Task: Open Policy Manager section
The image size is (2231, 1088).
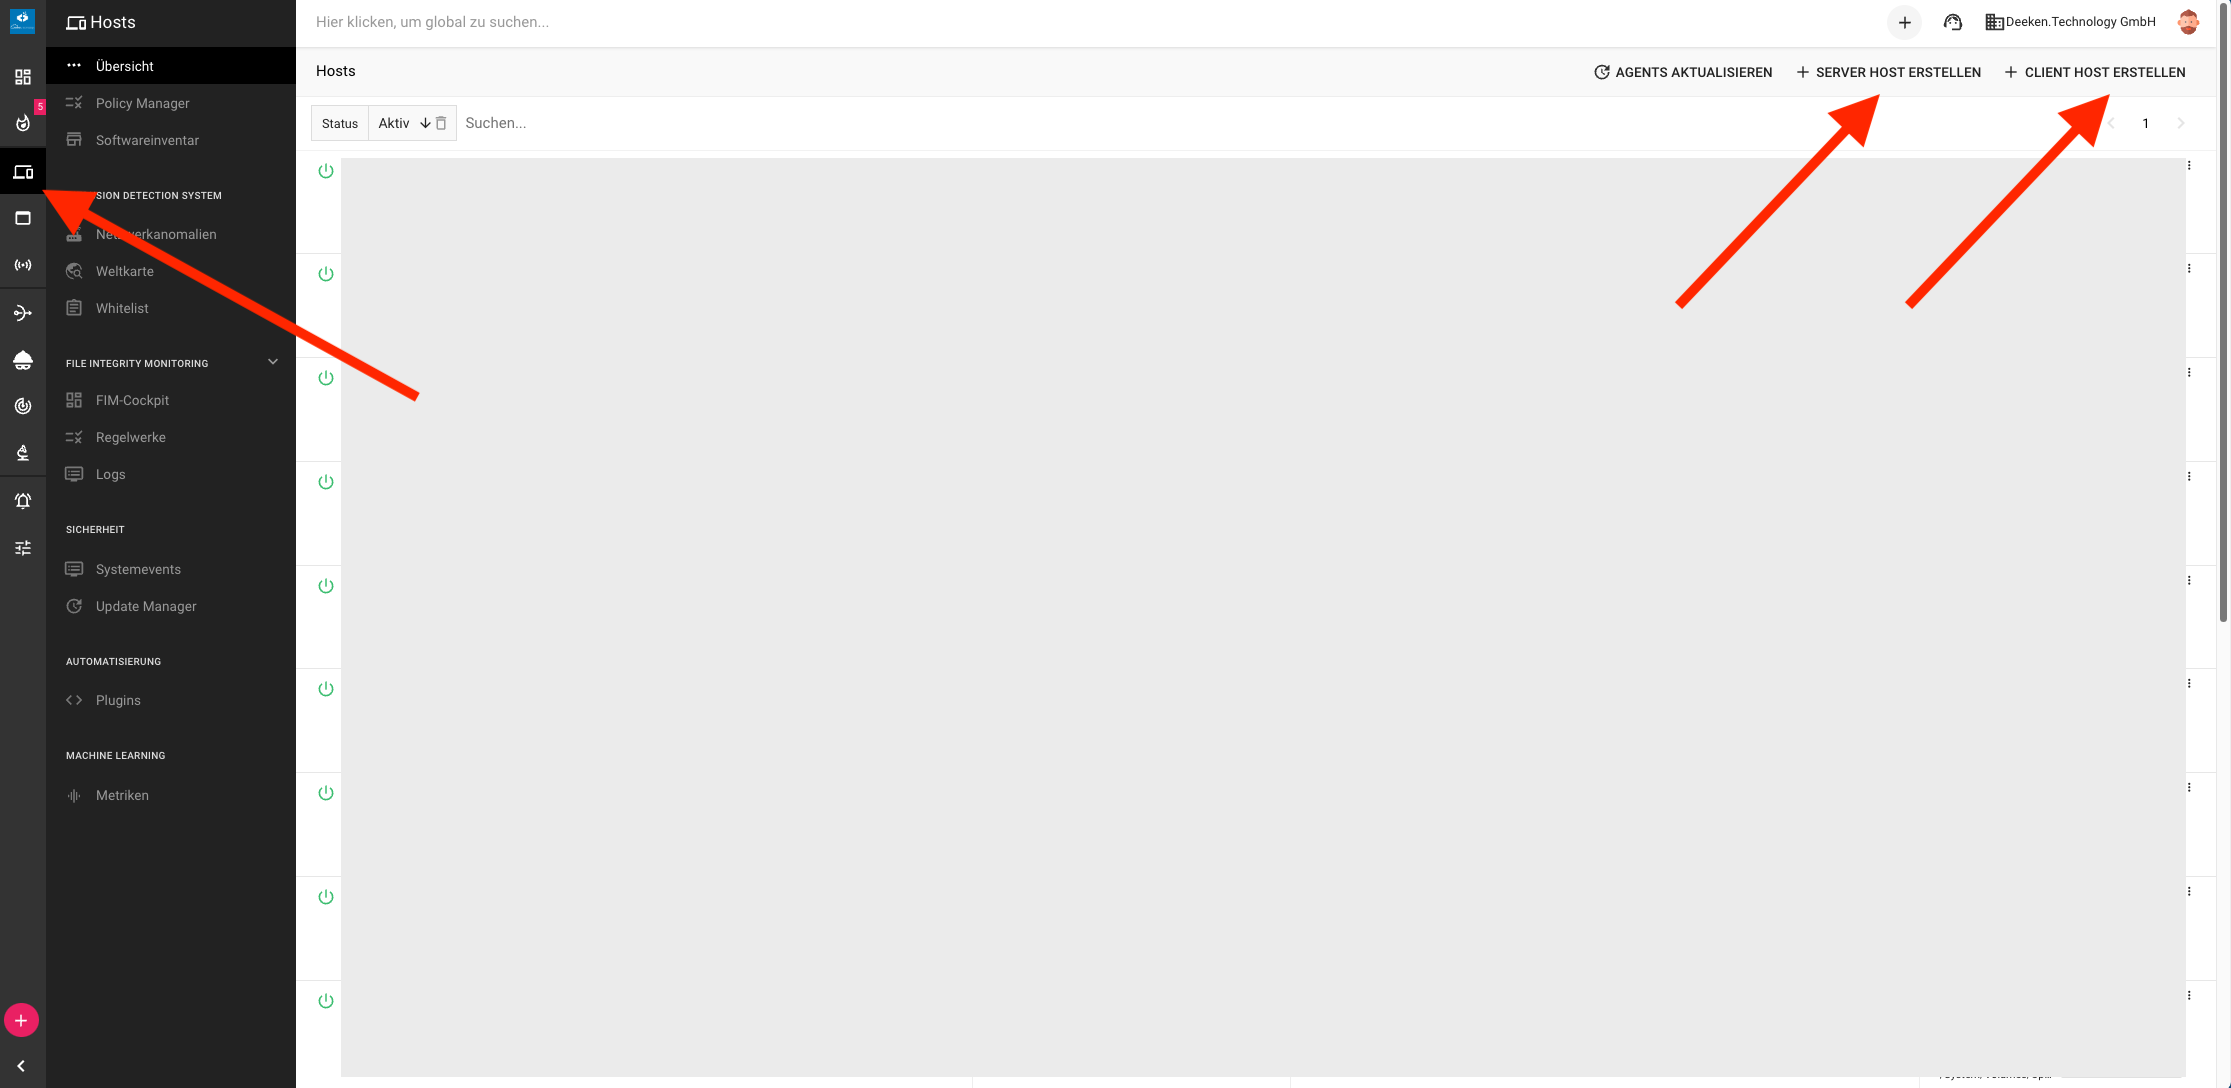Action: [142, 102]
